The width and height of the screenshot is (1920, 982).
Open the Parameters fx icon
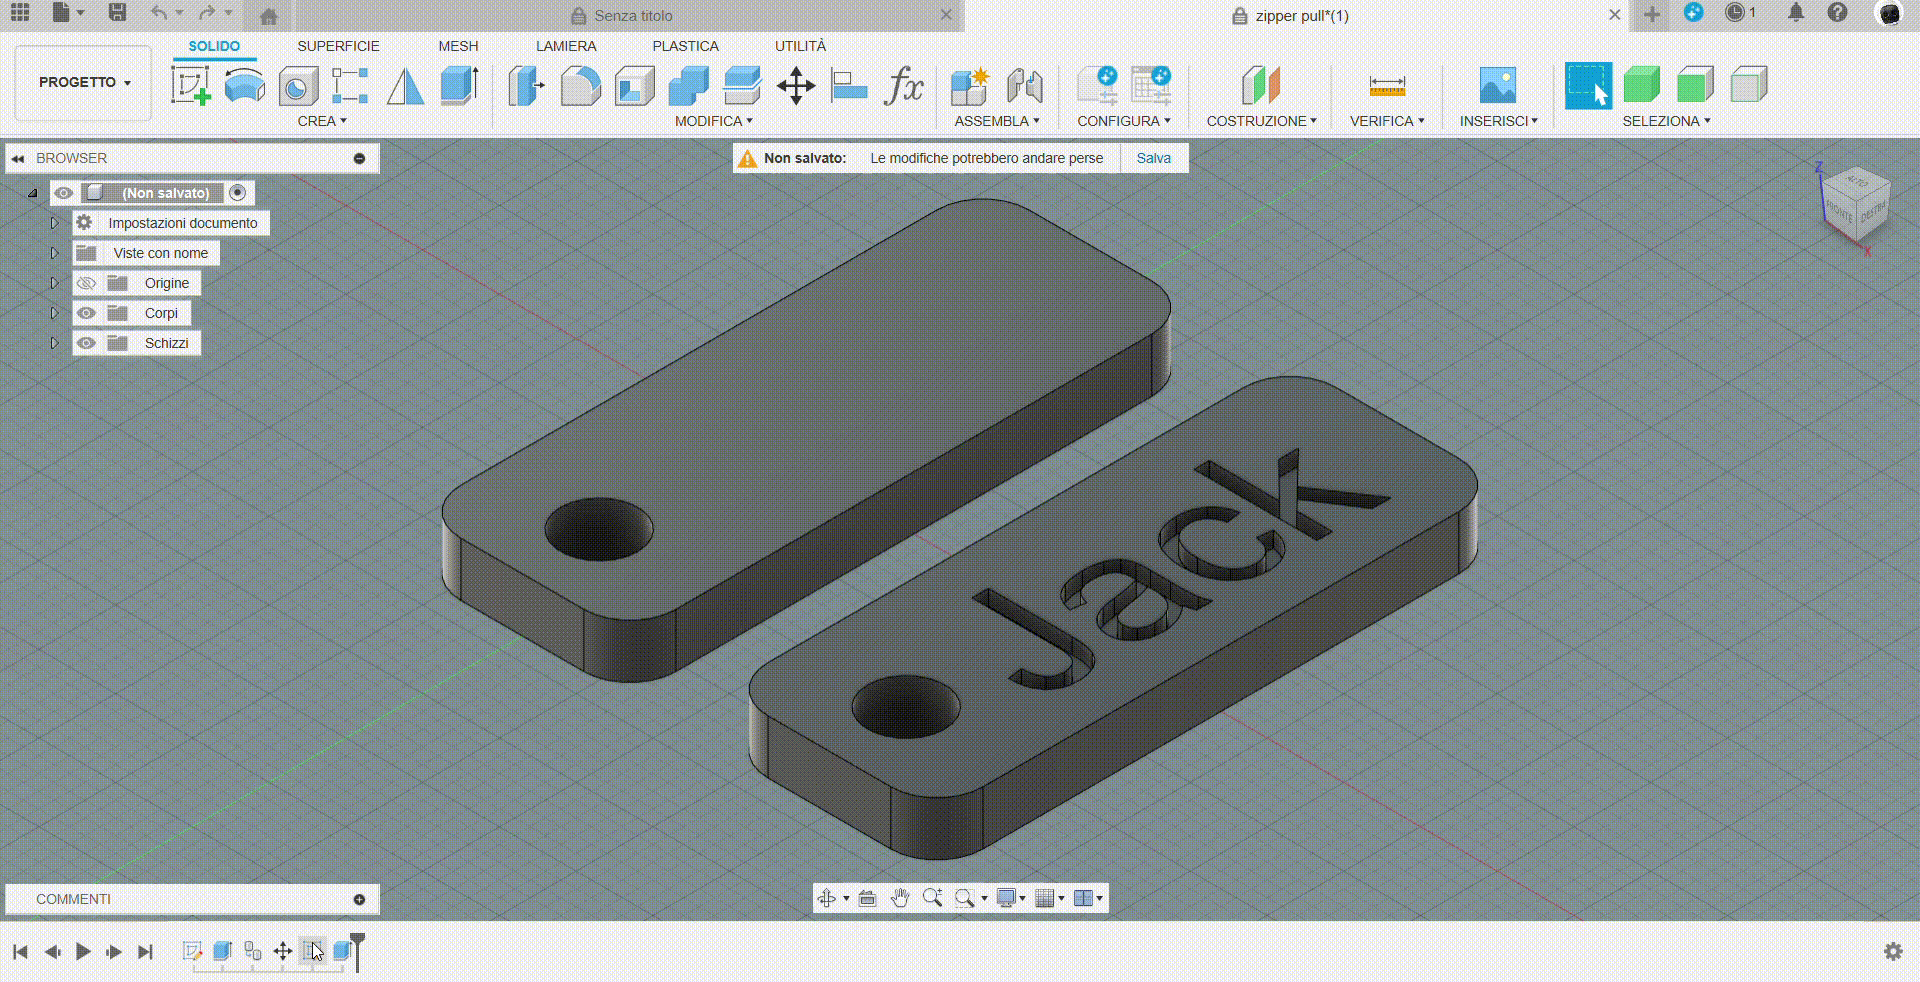[x=903, y=86]
